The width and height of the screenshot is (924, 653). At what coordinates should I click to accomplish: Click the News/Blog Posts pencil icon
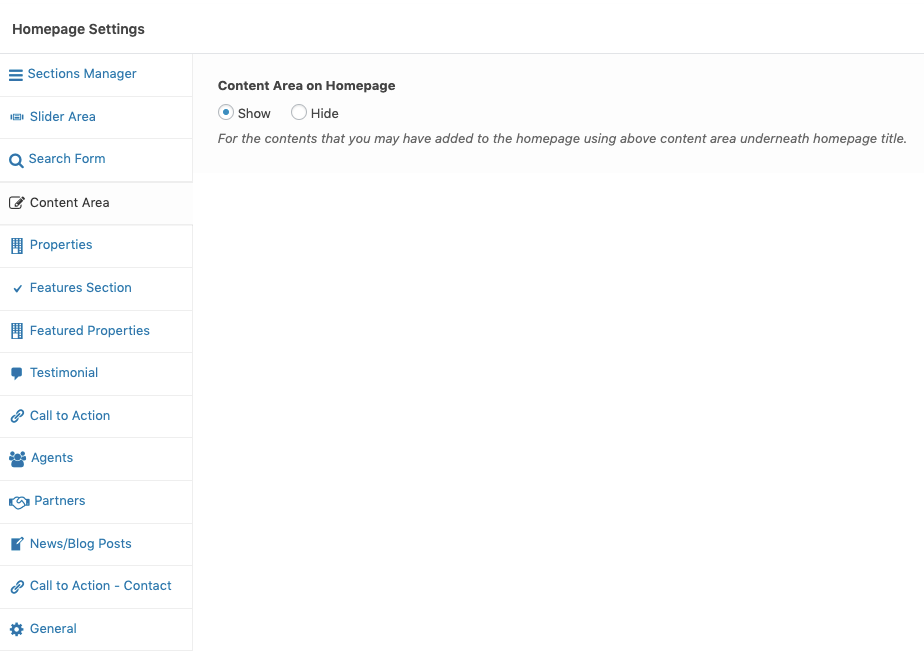pyautogui.click(x=17, y=544)
